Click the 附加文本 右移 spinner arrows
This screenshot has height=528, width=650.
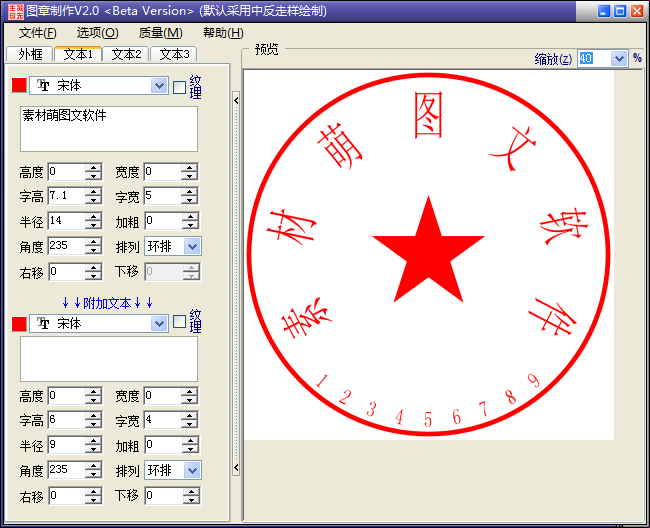click(94, 496)
